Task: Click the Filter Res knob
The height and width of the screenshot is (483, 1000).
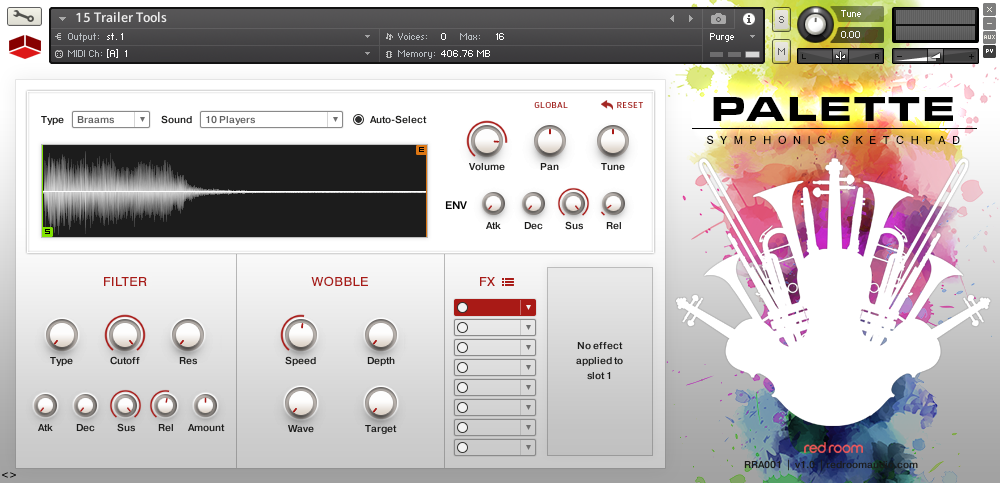Action: click(x=188, y=335)
